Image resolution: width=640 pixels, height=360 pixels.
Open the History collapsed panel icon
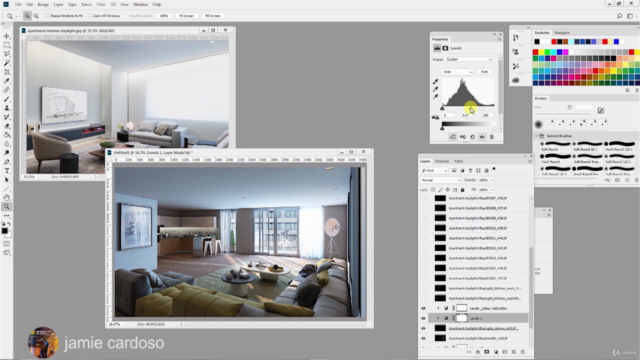[516, 38]
